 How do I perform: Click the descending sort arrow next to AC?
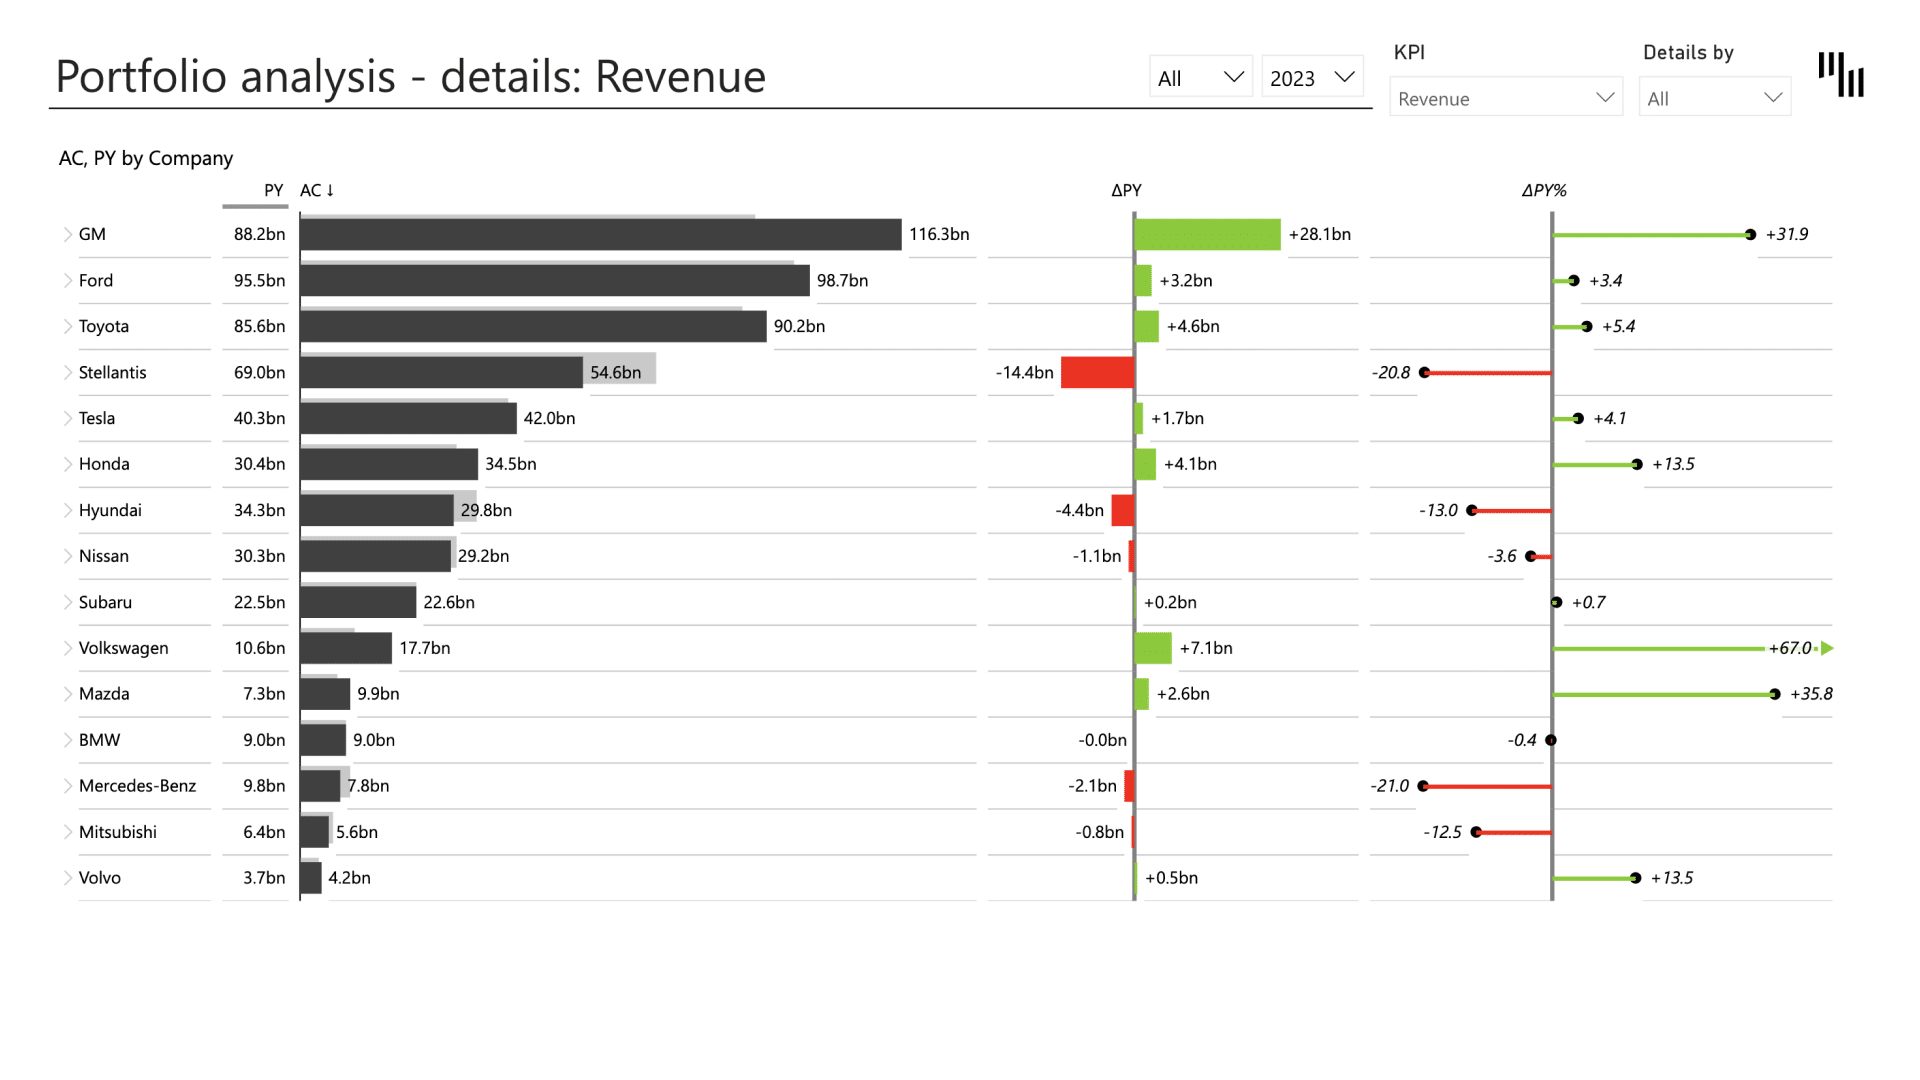tap(331, 190)
